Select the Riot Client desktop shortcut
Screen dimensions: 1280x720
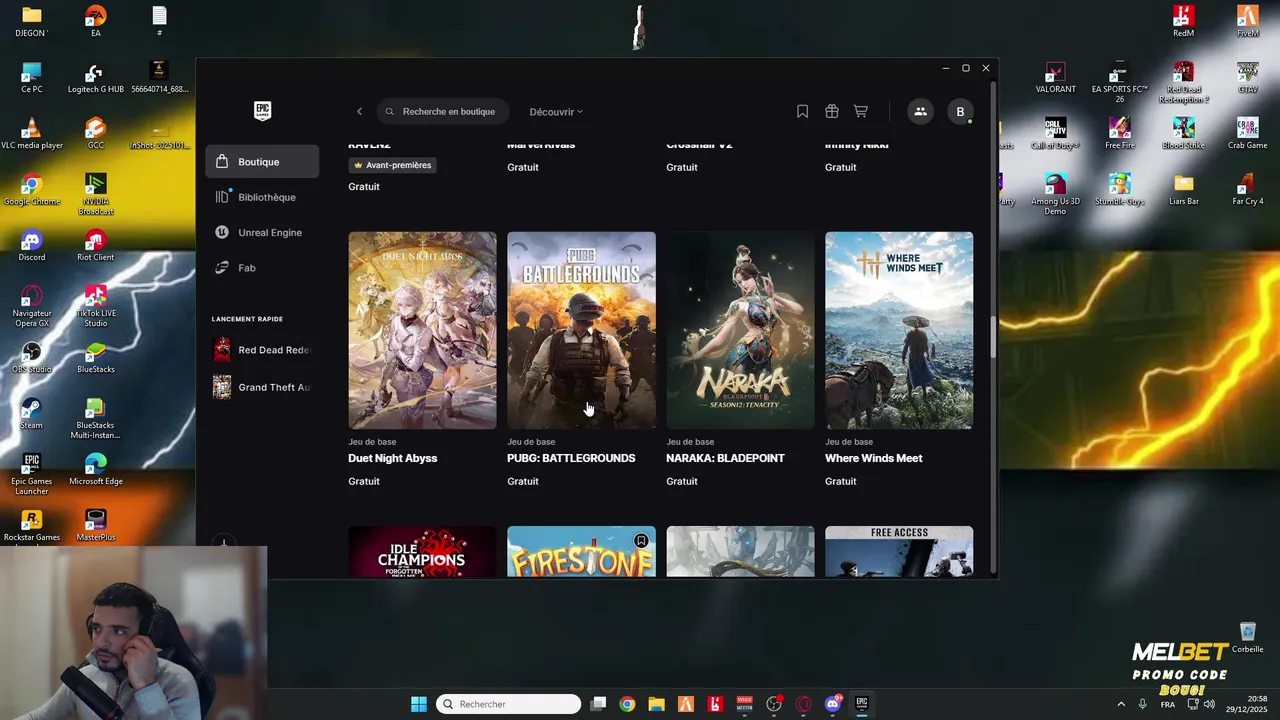[x=95, y=247]
